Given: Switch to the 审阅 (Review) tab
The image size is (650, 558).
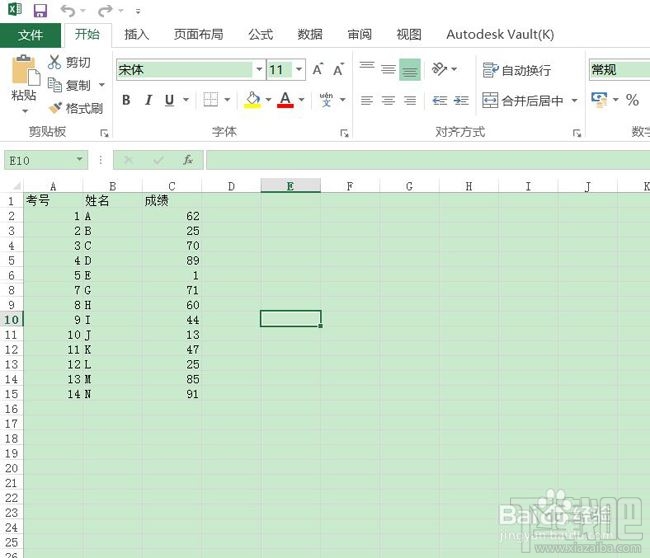Looking at the screenshot, I should pyautogui.click(x=359, y=34).
